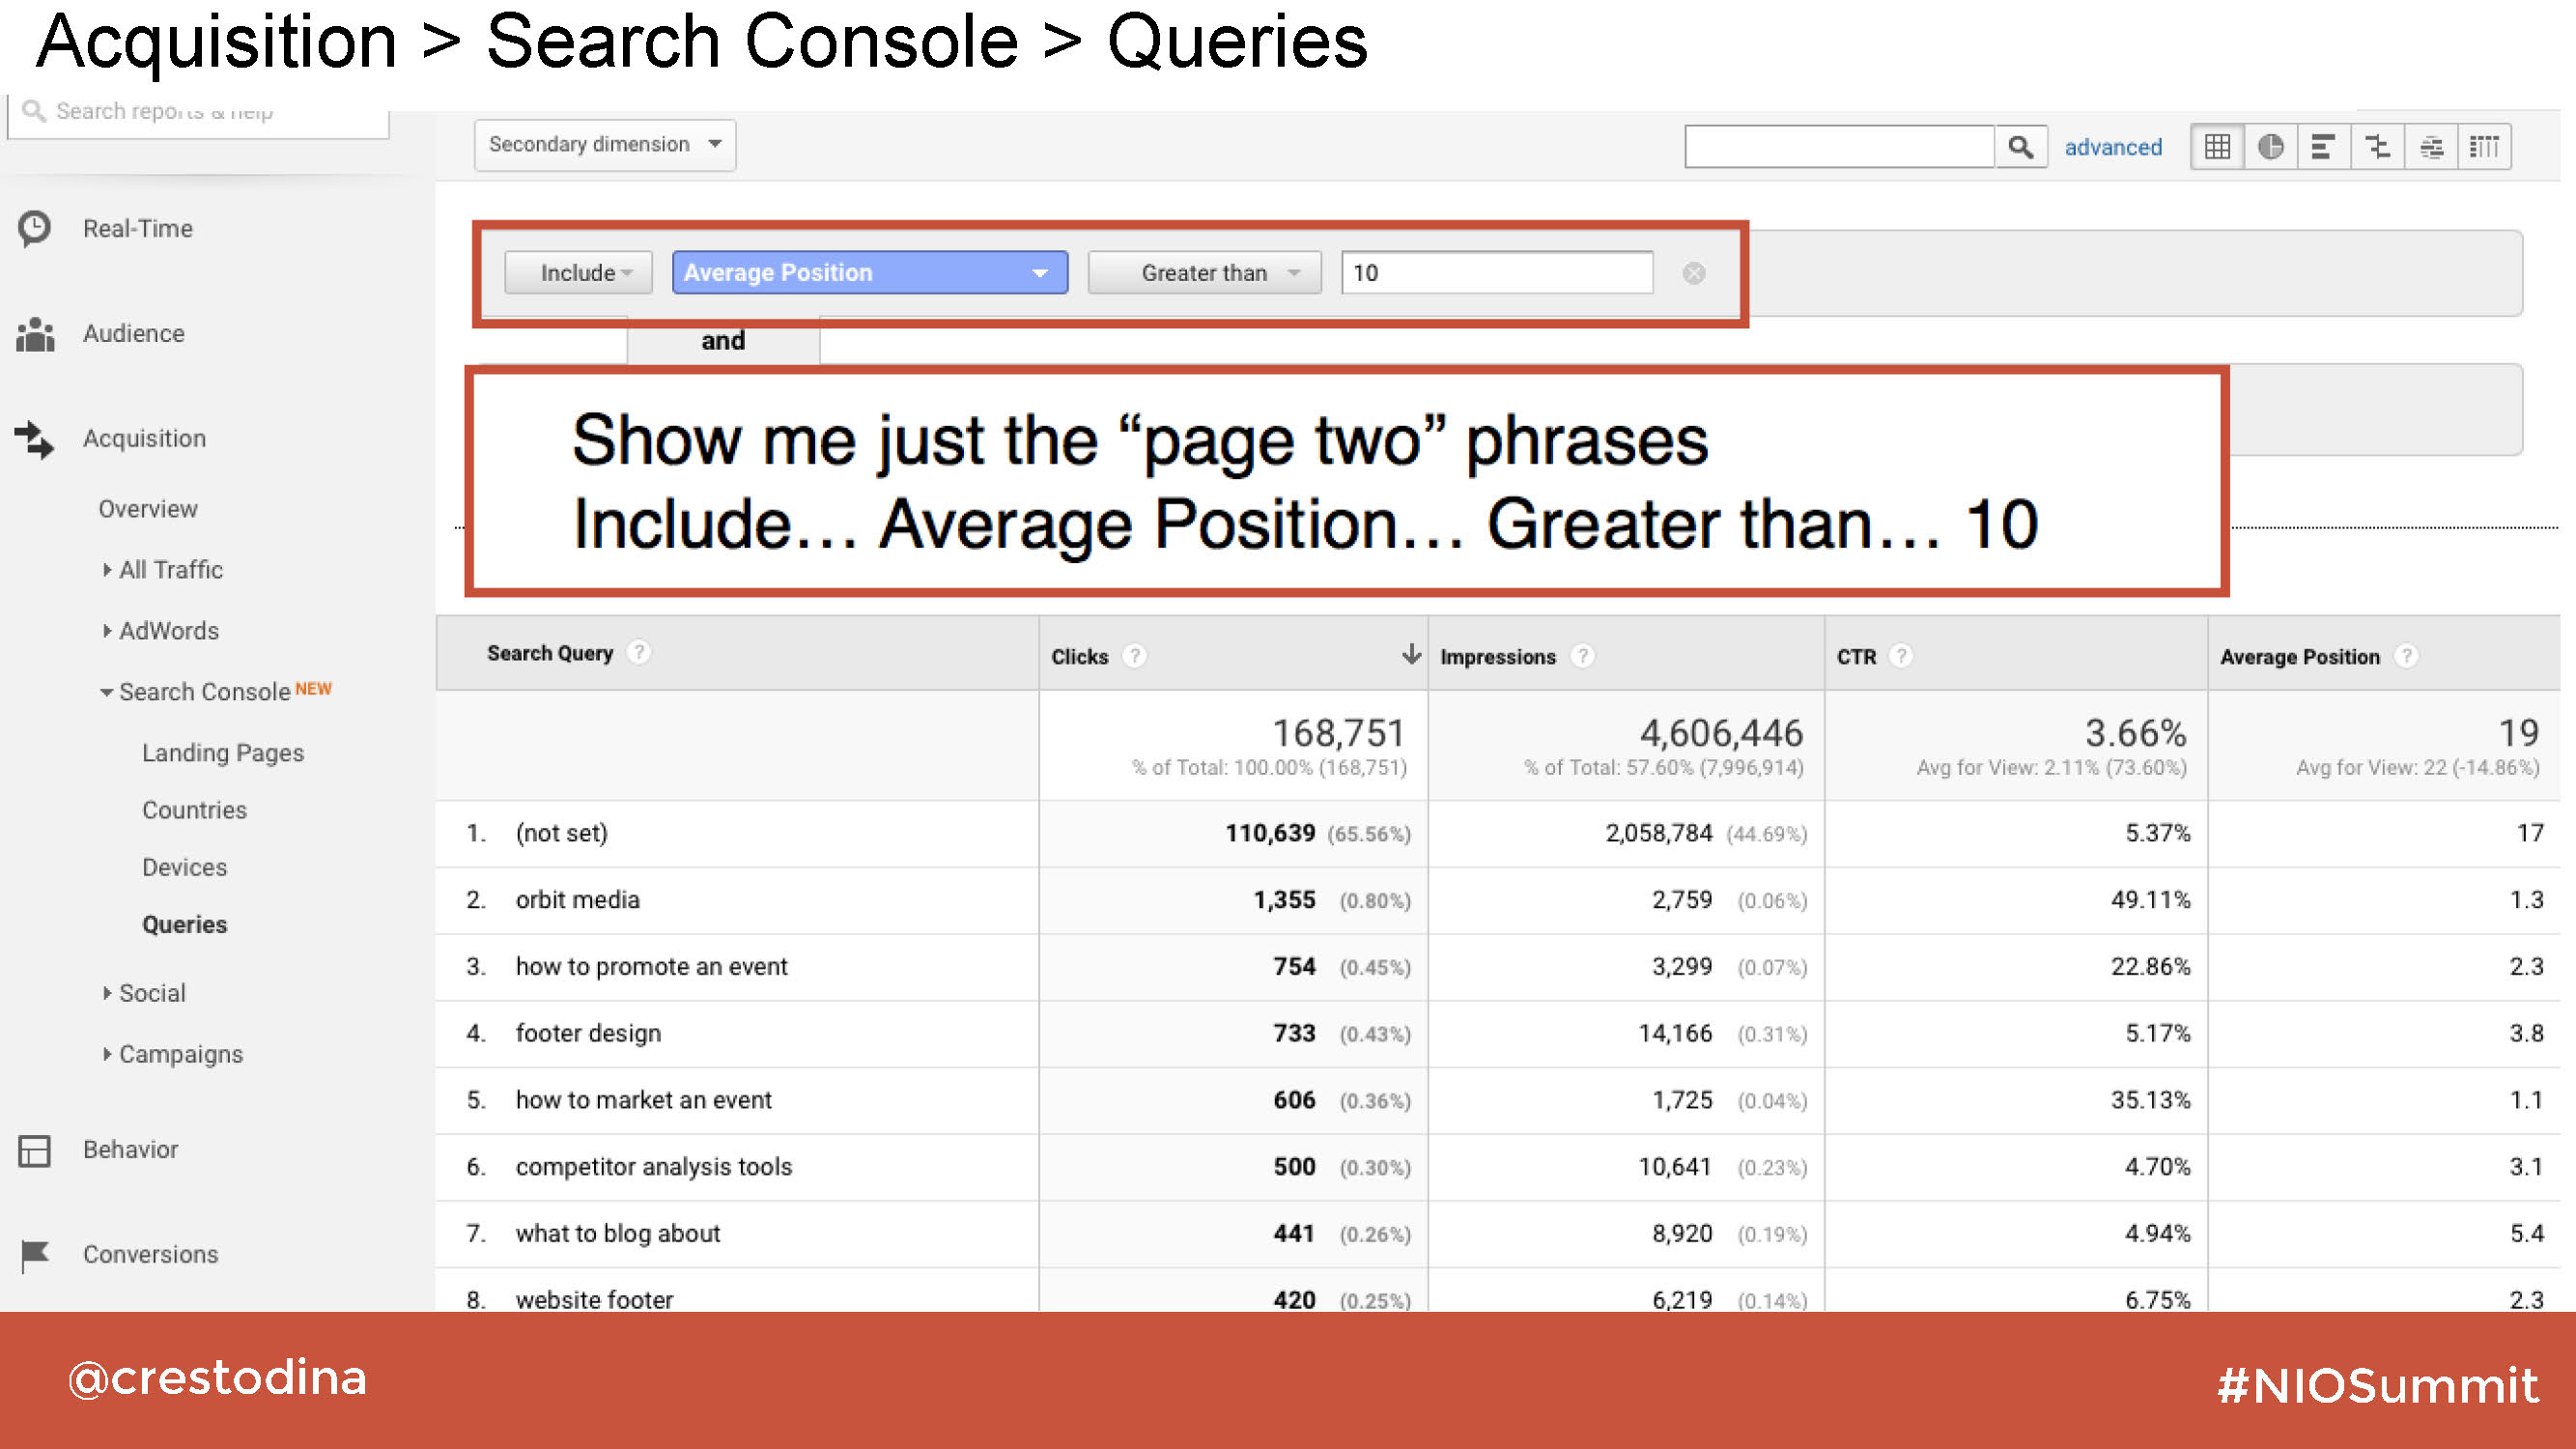Remove the Average Position filter with the X
Screen dimensions: 2576x1449
coord(1693,272)
